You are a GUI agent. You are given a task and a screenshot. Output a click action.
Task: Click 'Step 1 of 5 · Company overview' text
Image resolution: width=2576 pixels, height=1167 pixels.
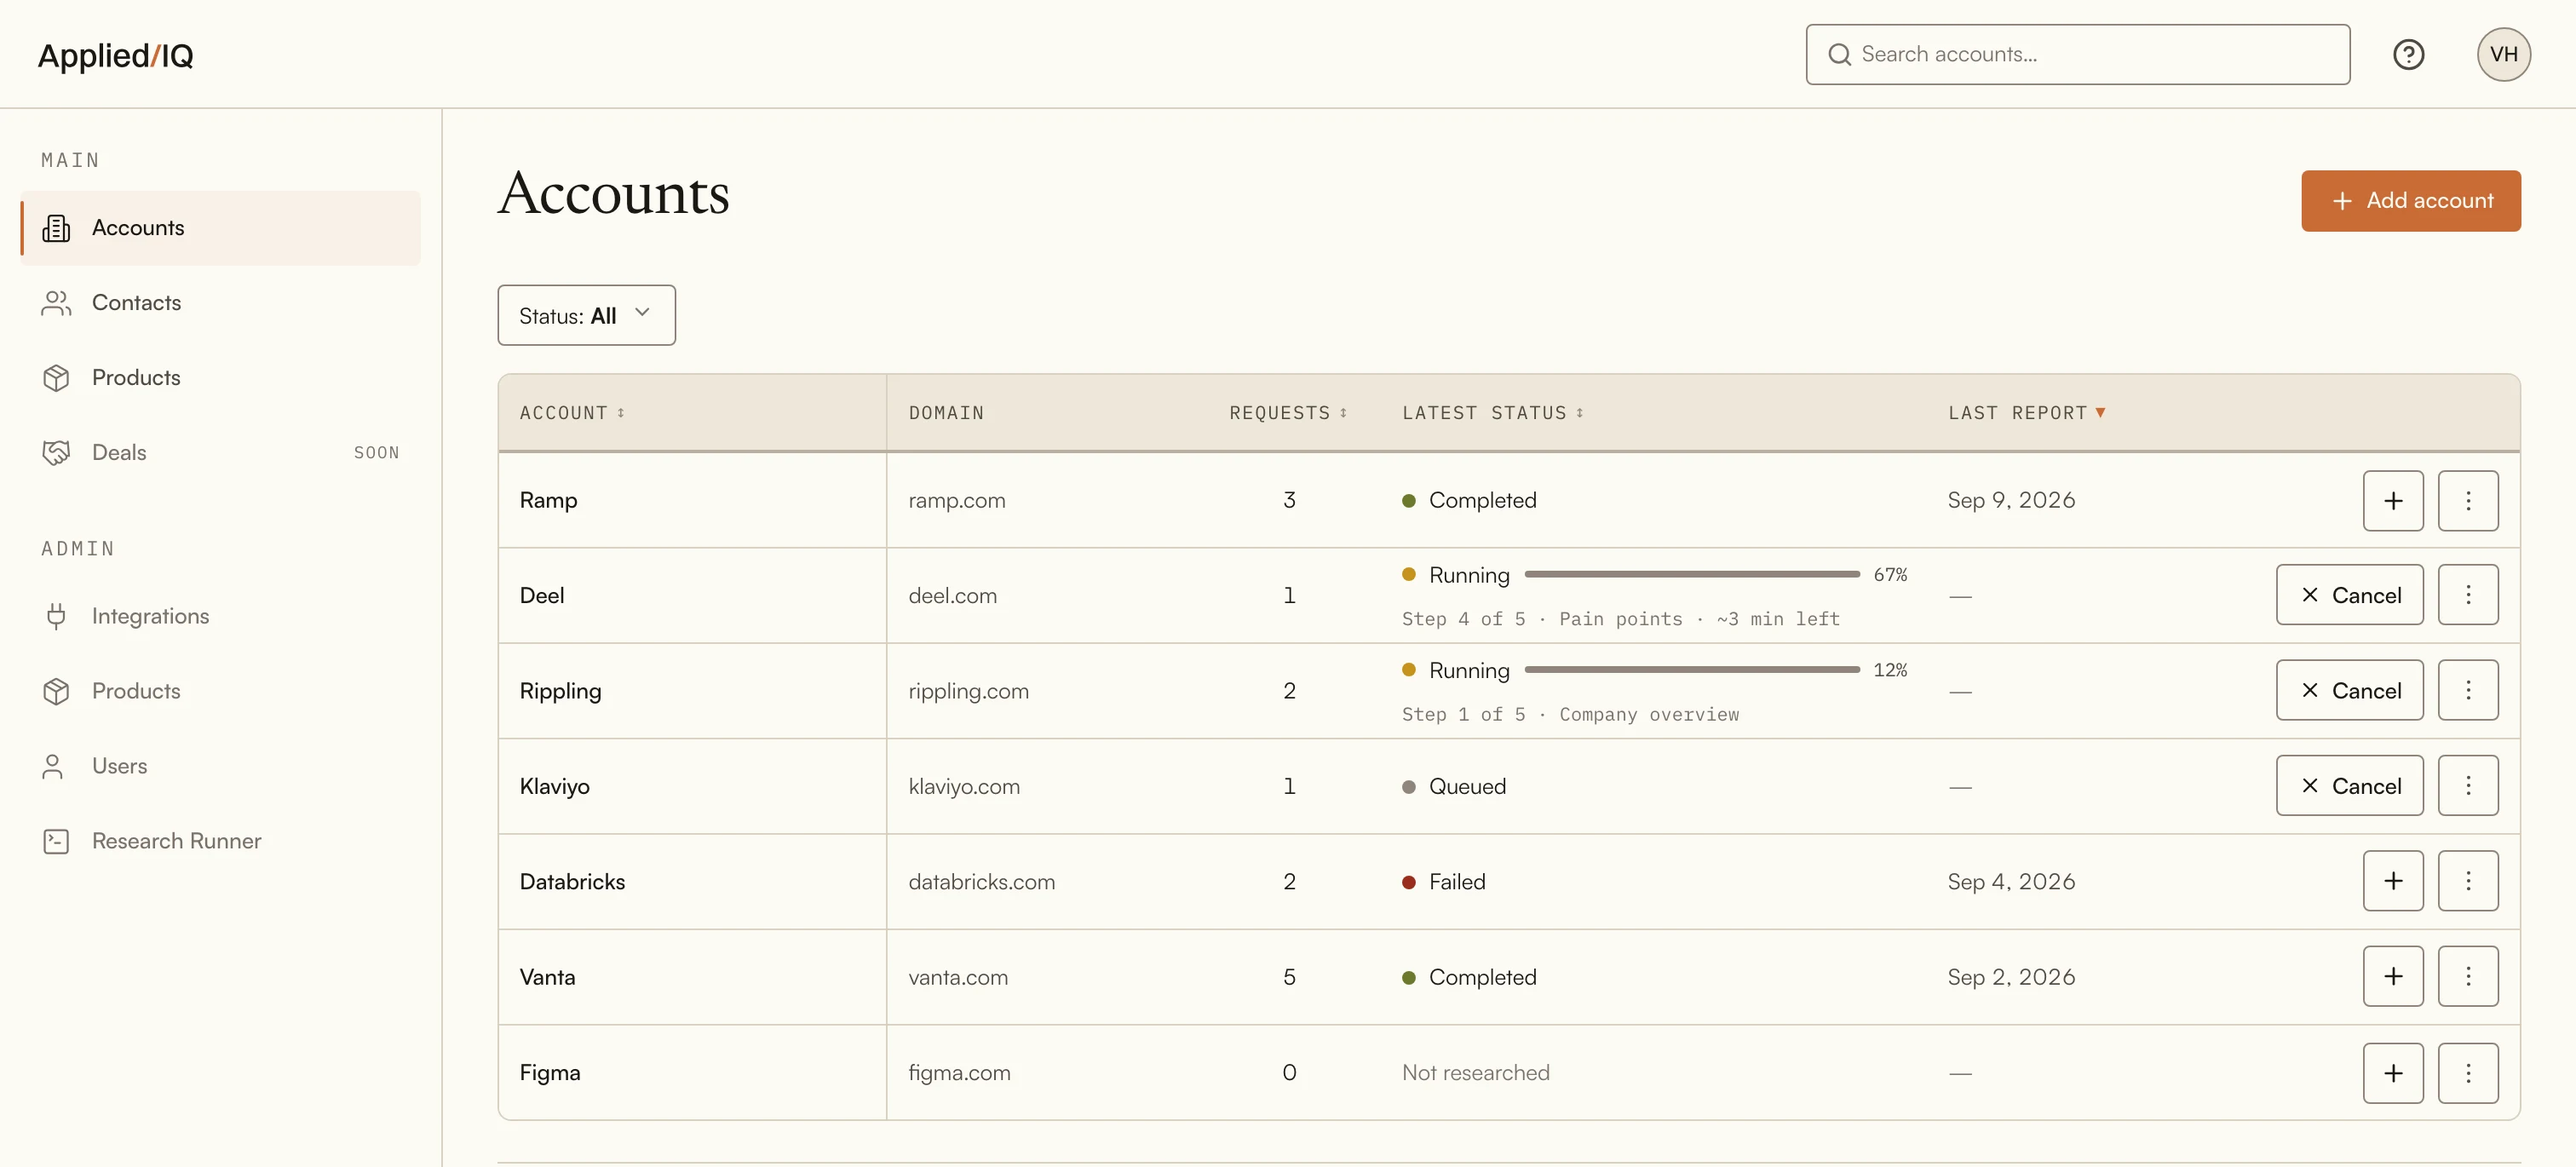[1570, 714]
